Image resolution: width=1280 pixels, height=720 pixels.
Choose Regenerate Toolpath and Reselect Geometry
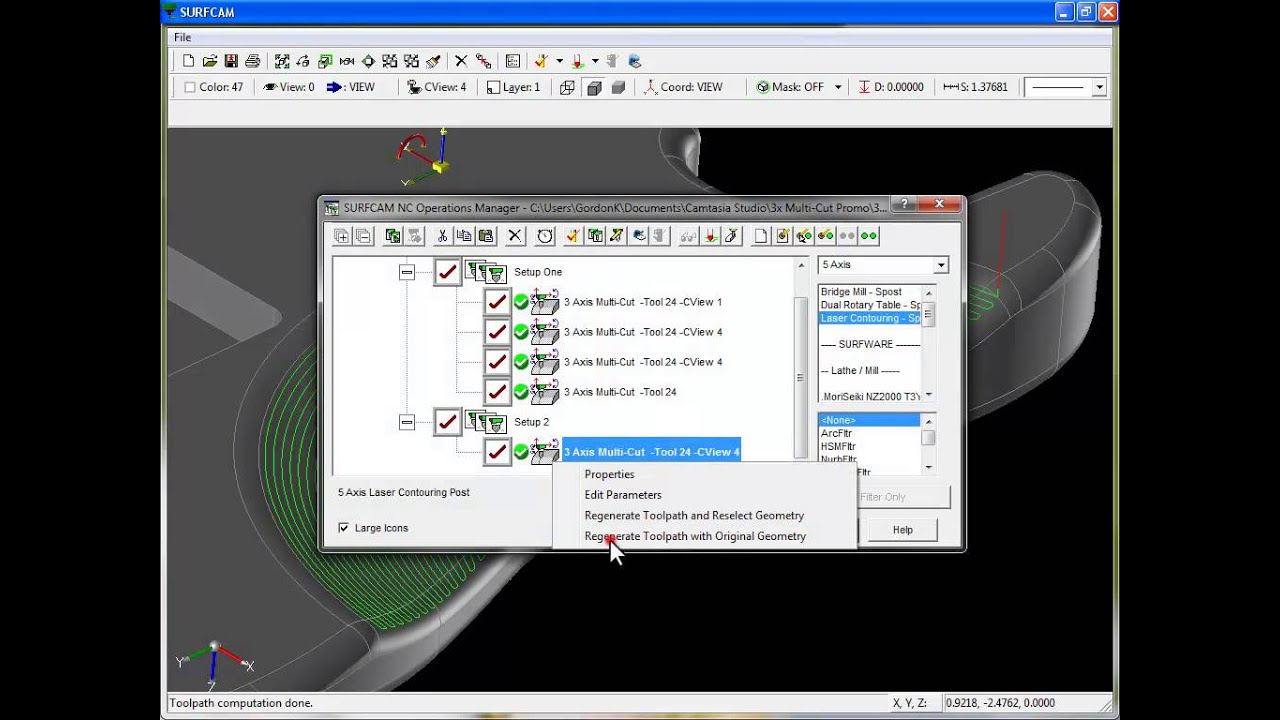click(694, 516)
